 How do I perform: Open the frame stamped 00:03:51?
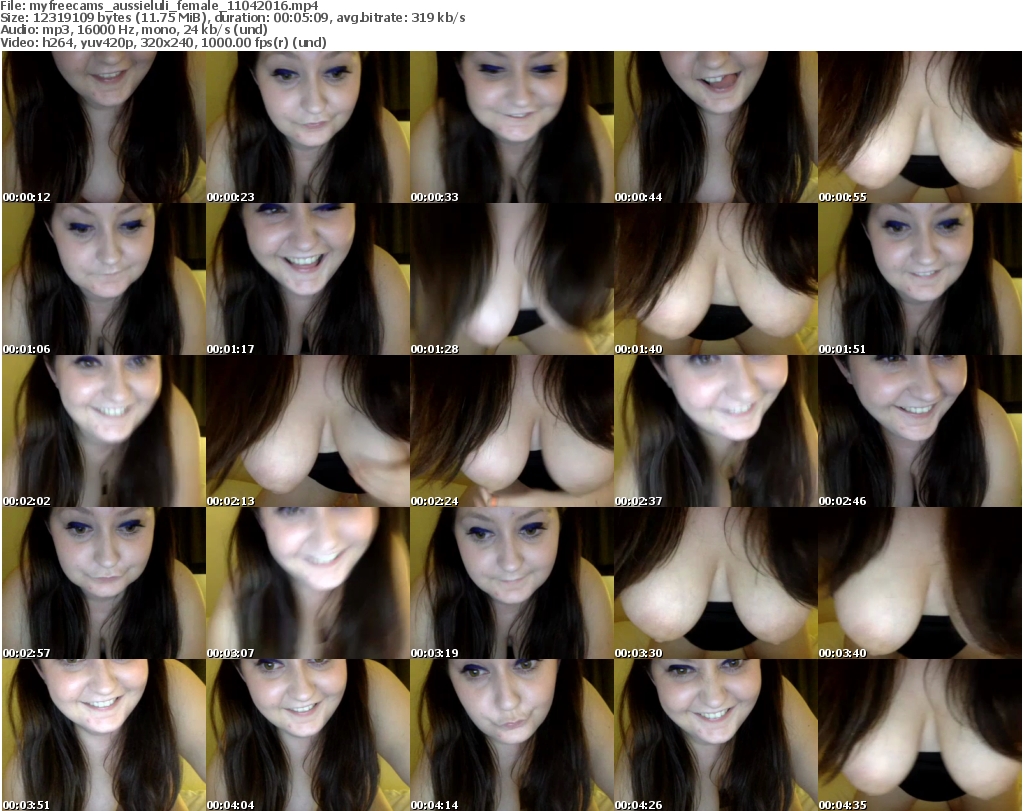point(104,735)
